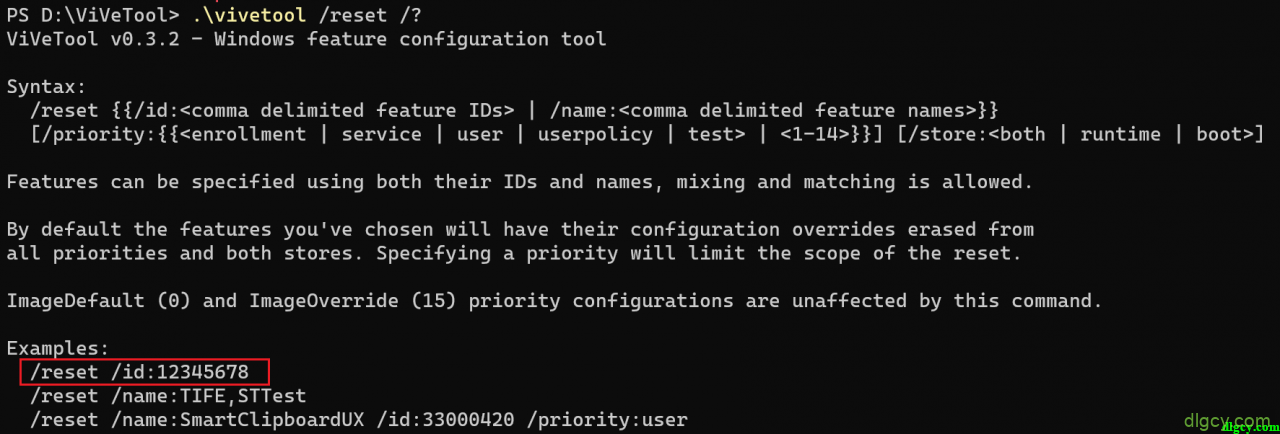Click the ViVeTool v0.3.2 version line
Viewport: 1280px width, 434px height.
305,39
